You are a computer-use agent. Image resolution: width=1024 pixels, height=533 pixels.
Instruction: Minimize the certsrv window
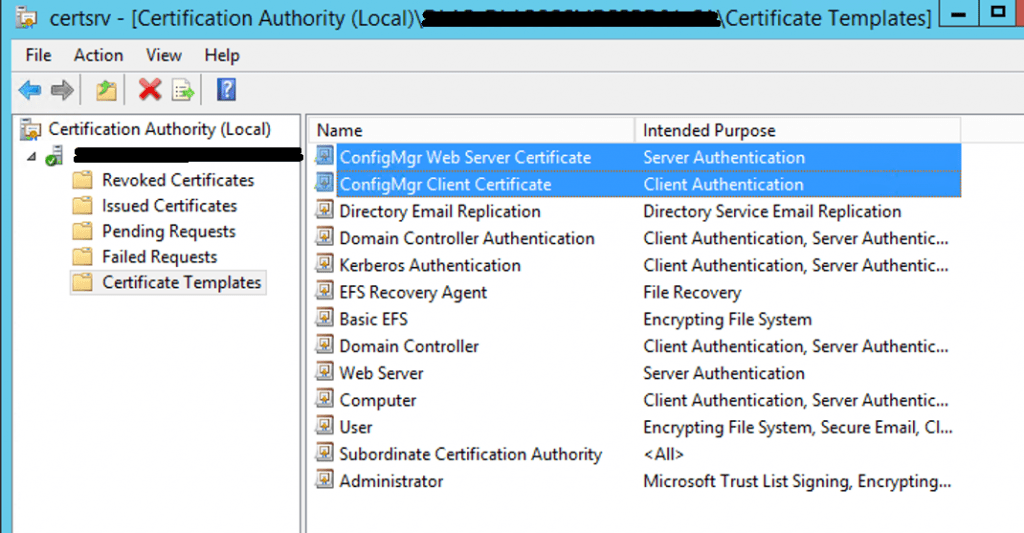[959, 13]
